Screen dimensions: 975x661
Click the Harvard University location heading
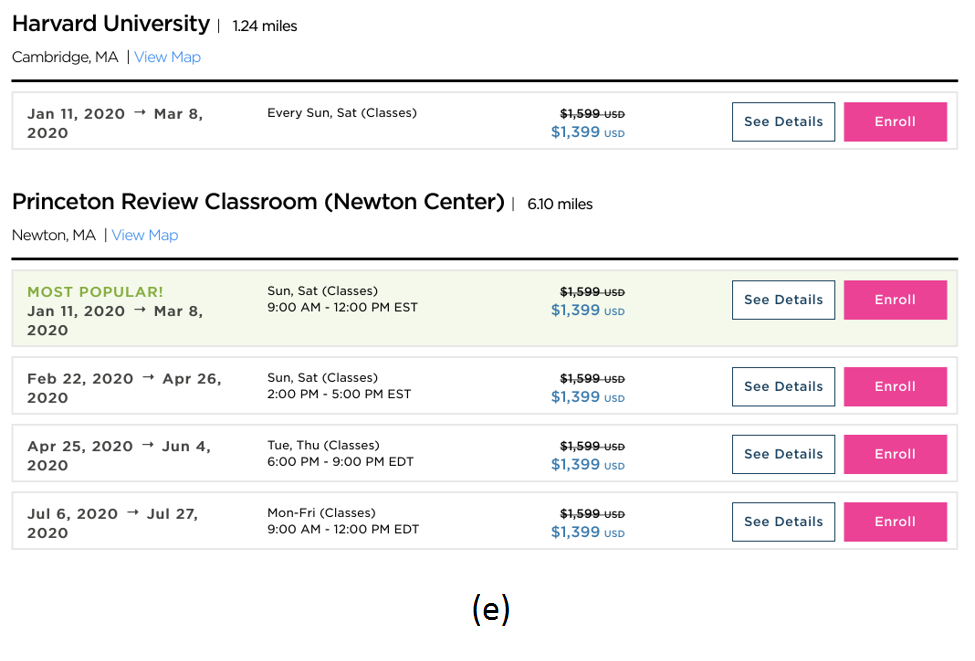(x=111, y=24)
